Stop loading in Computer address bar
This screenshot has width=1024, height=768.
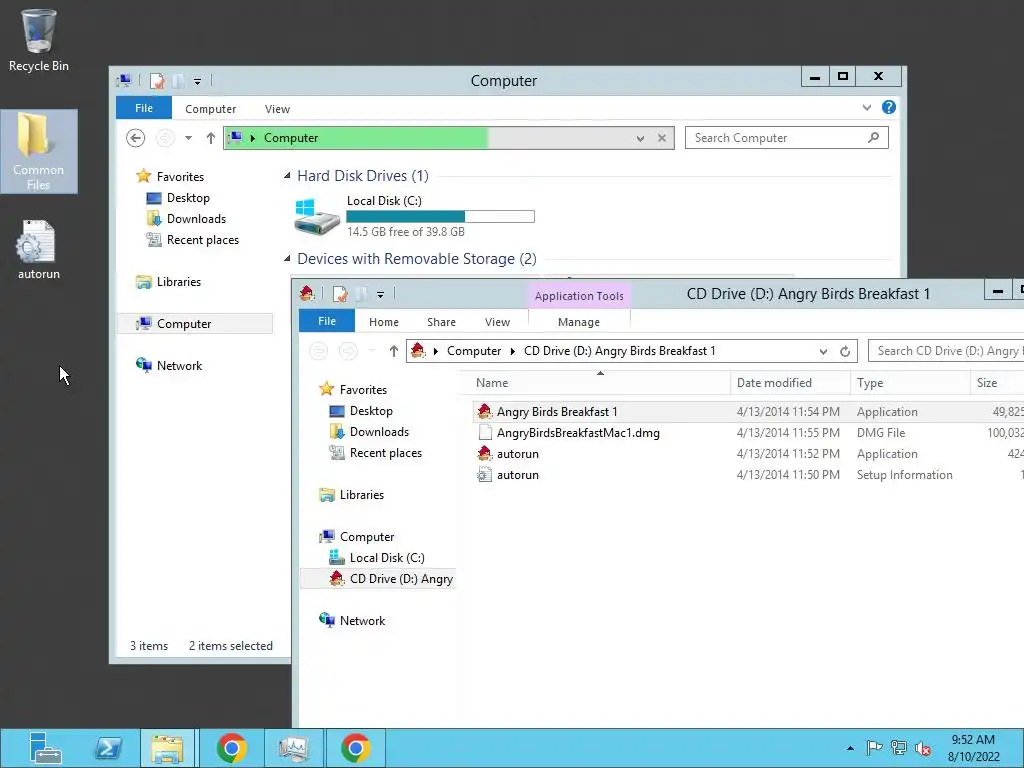[x=662, y=138]
